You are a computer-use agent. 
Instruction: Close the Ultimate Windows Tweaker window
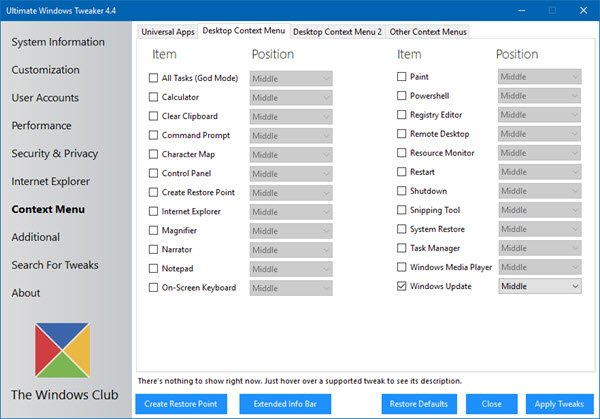583,10
